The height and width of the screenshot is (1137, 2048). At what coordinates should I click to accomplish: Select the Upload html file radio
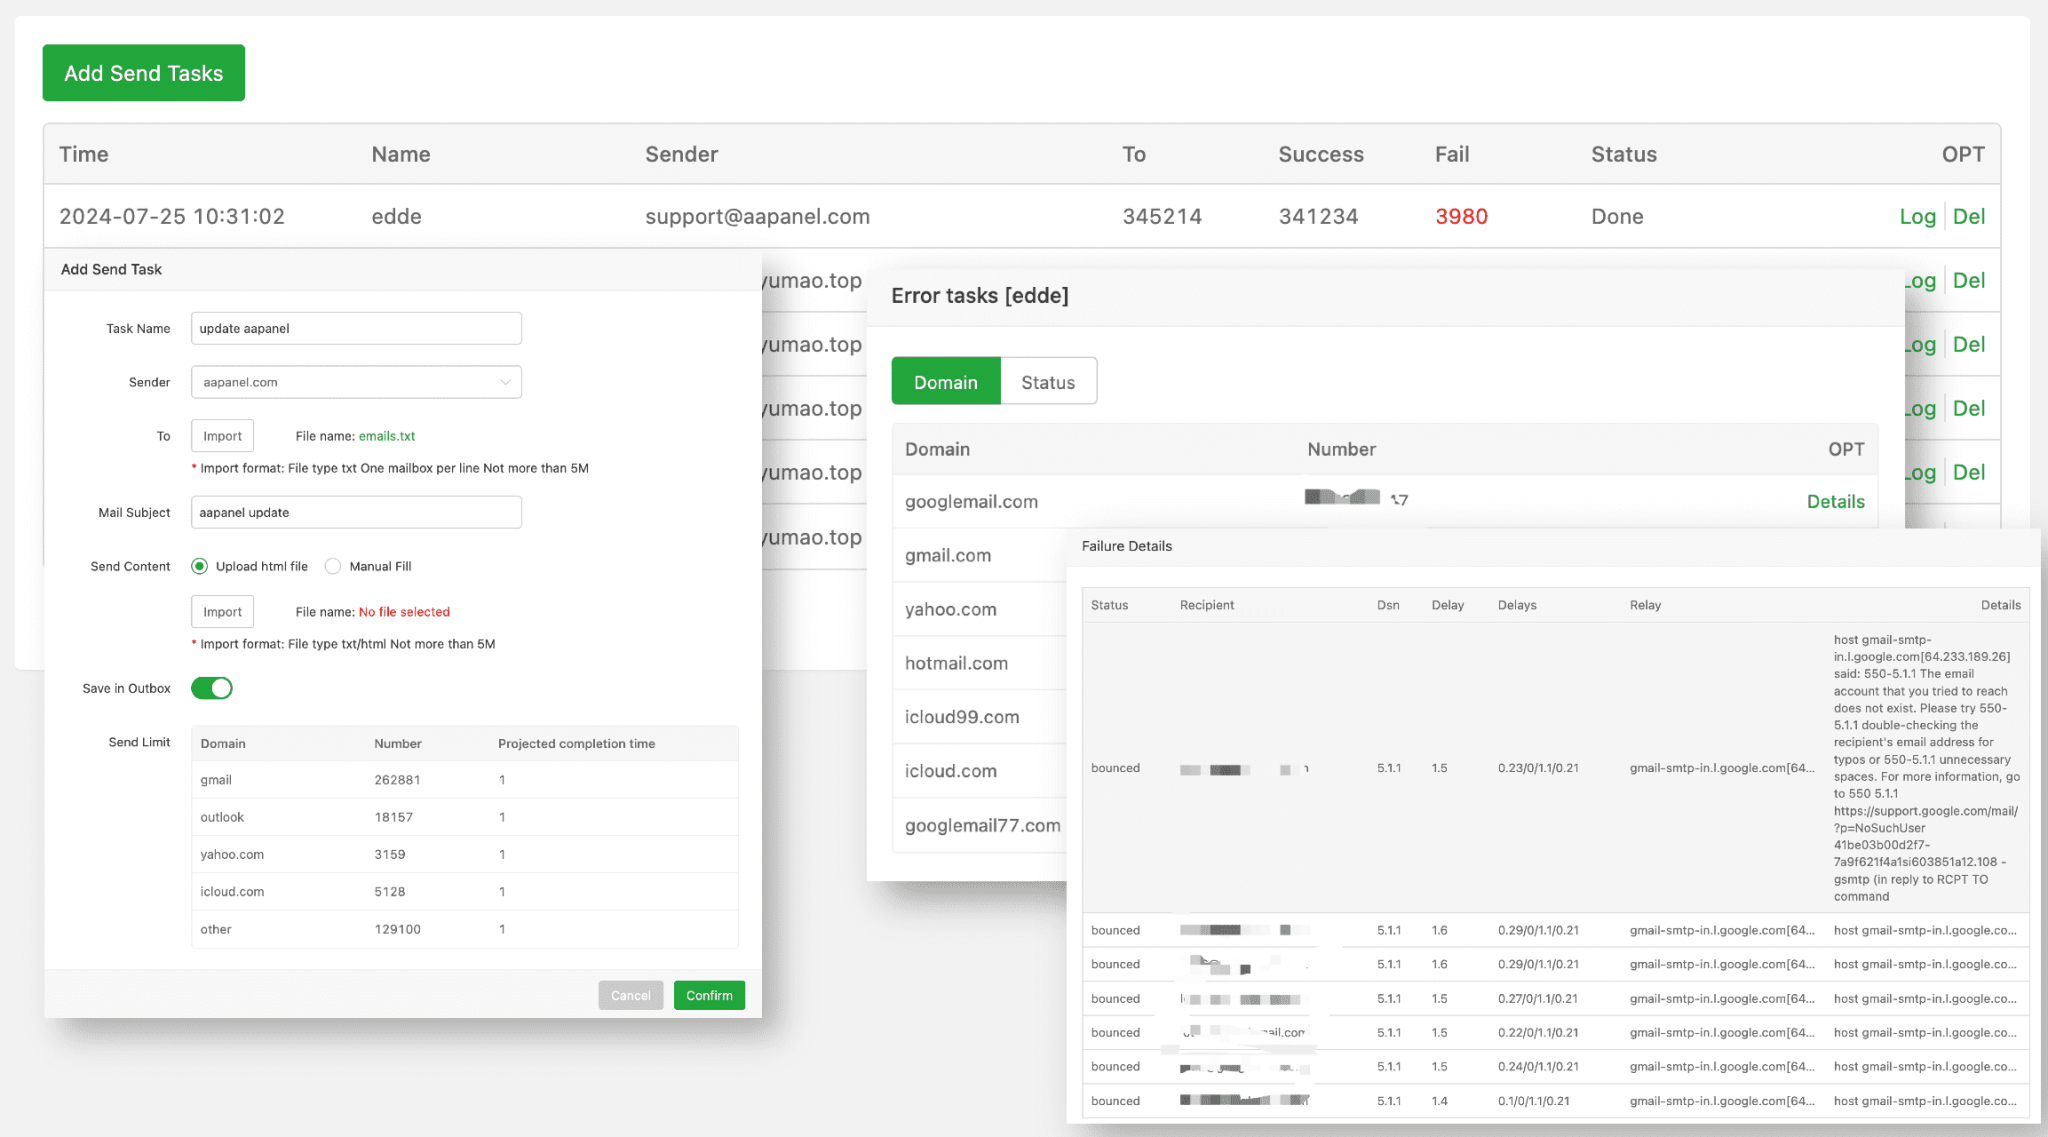click(200, 566)
